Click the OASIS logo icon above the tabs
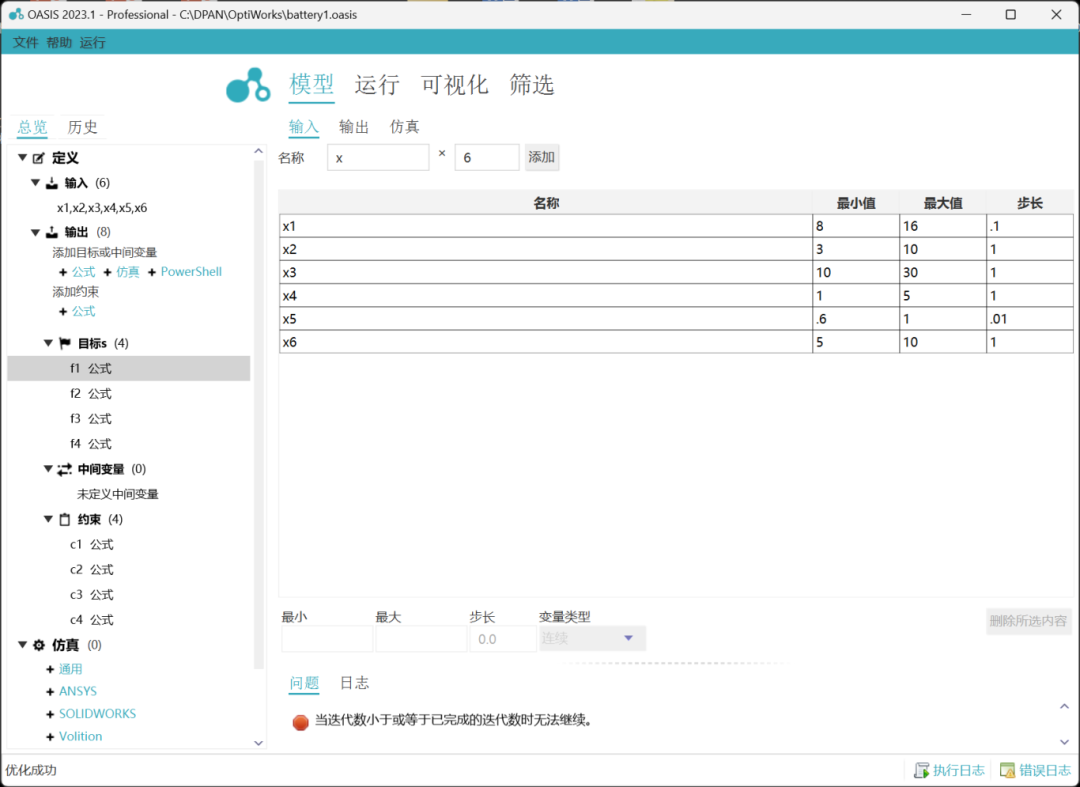The height and width of the screenshot is (787, 1080). (247, 85)
